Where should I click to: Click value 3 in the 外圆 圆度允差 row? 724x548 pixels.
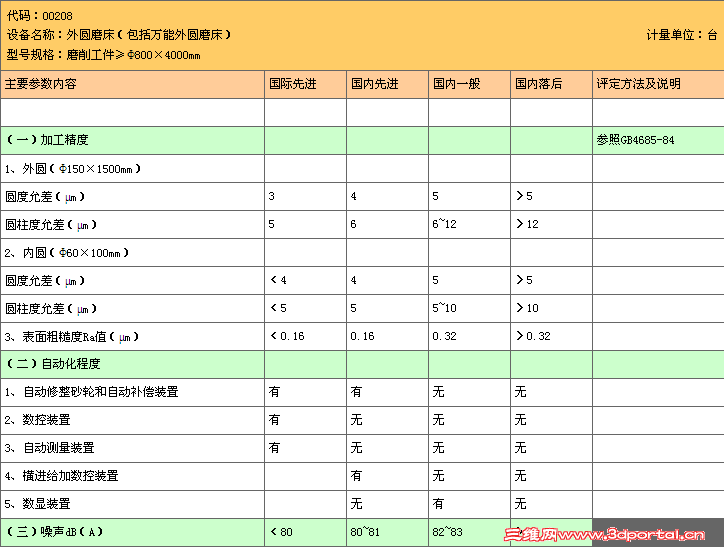click(272, 196)
